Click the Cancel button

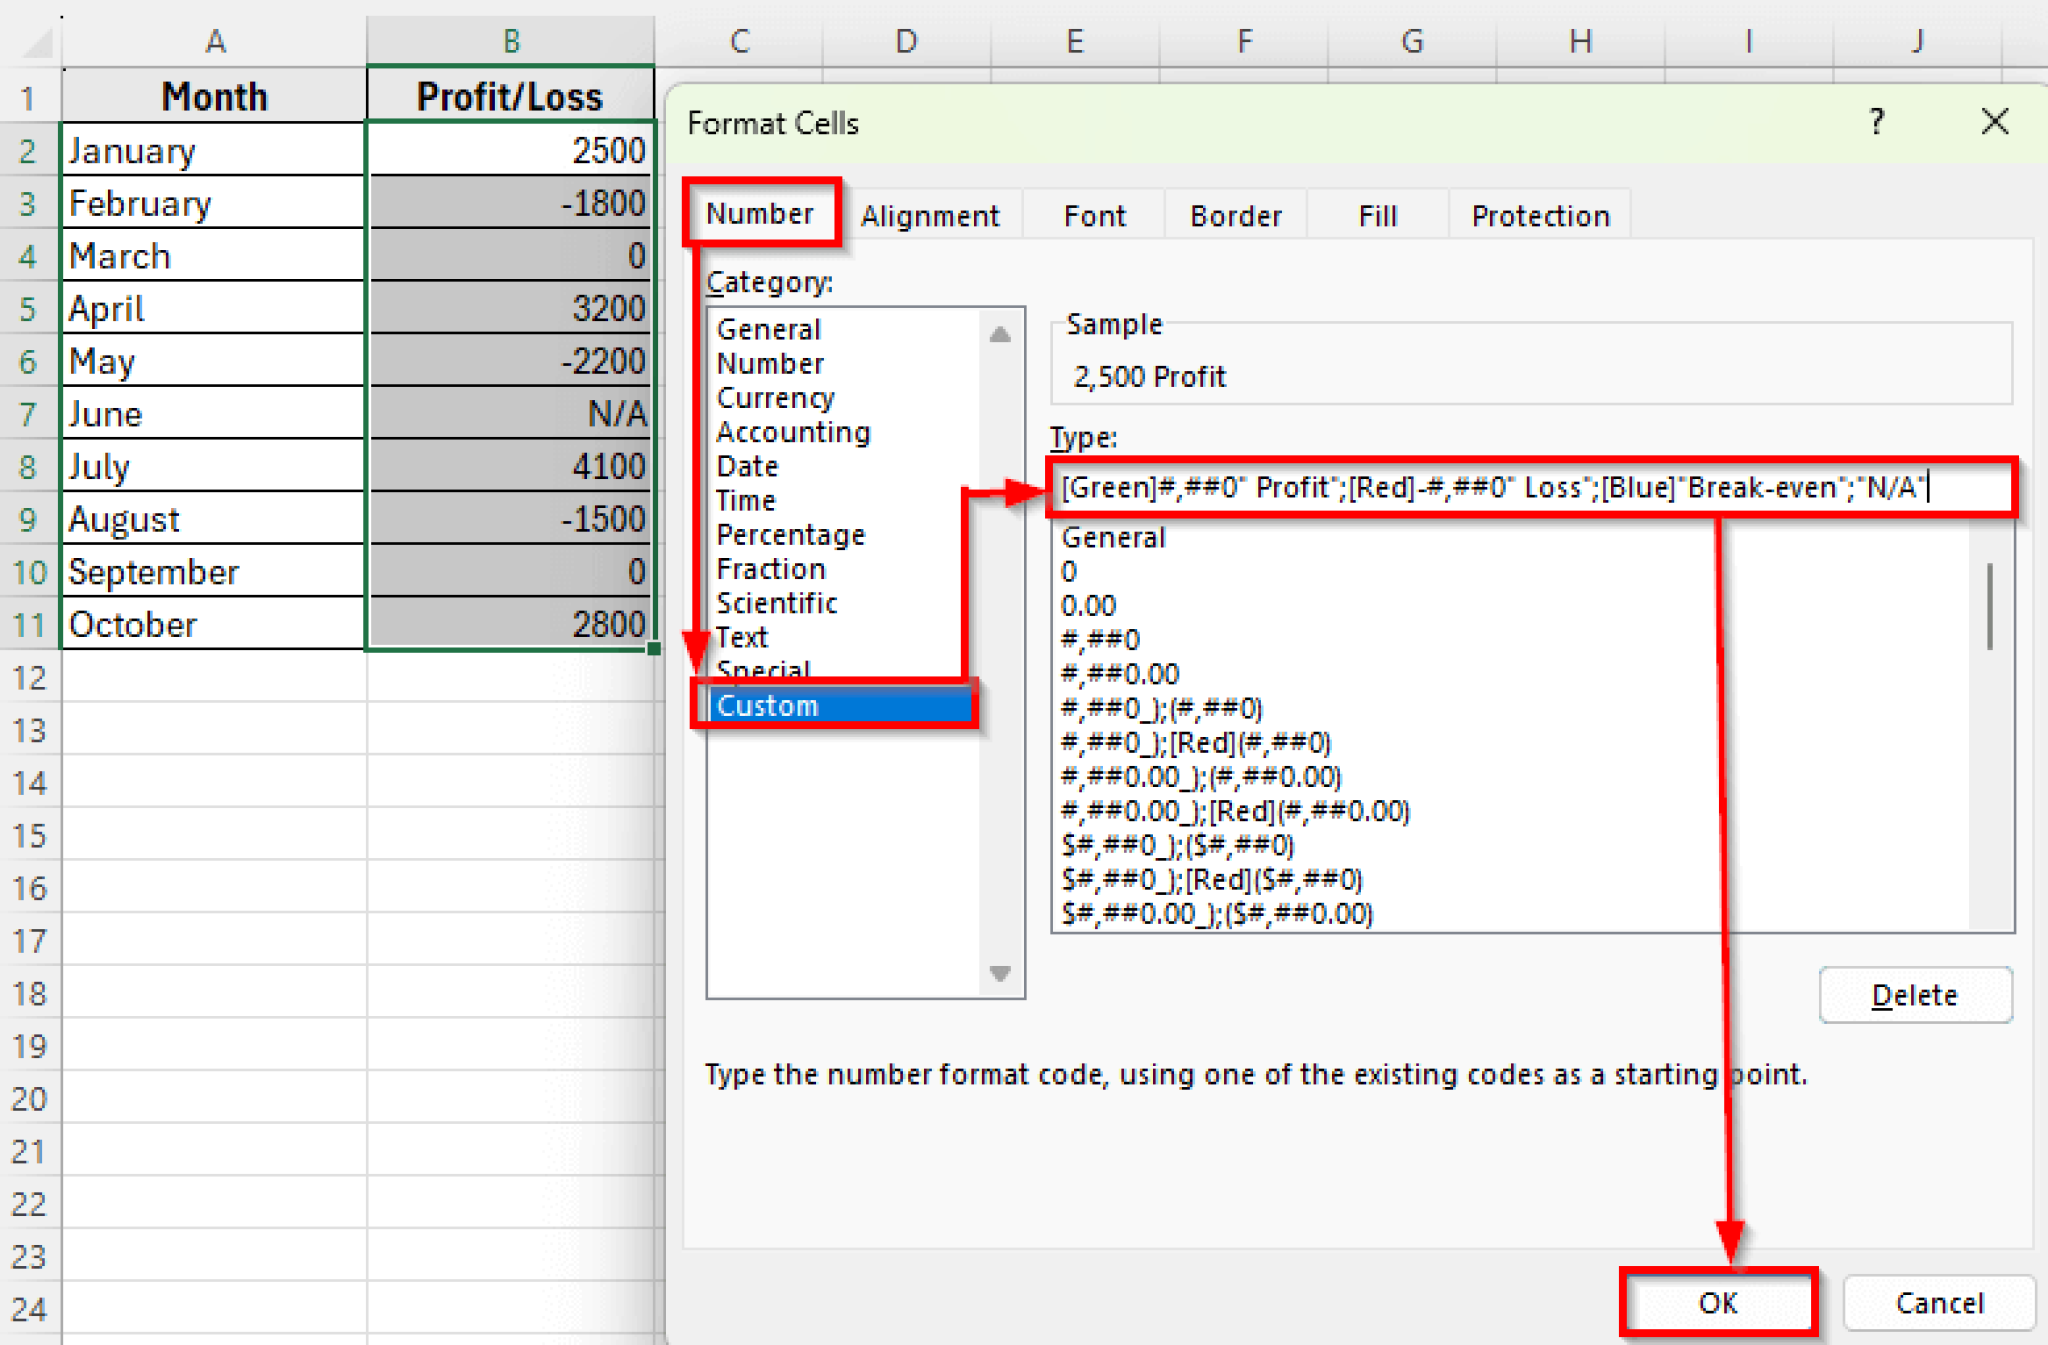click(1938, 1303)
